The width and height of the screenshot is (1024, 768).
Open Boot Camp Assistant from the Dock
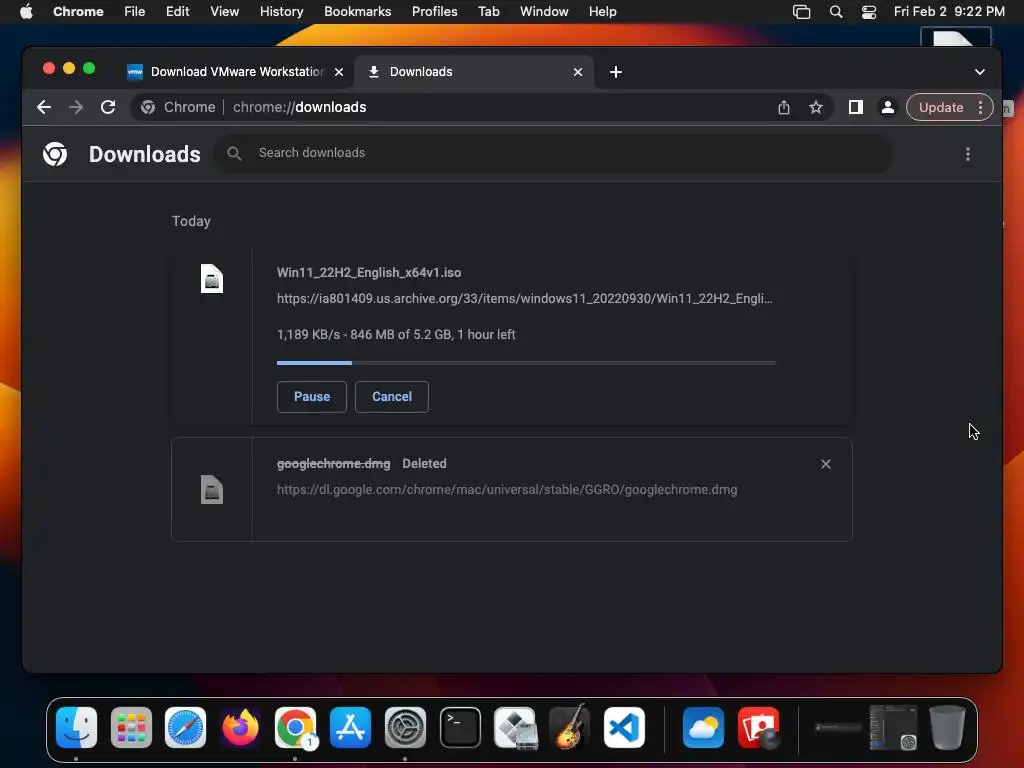coord(515,728)
